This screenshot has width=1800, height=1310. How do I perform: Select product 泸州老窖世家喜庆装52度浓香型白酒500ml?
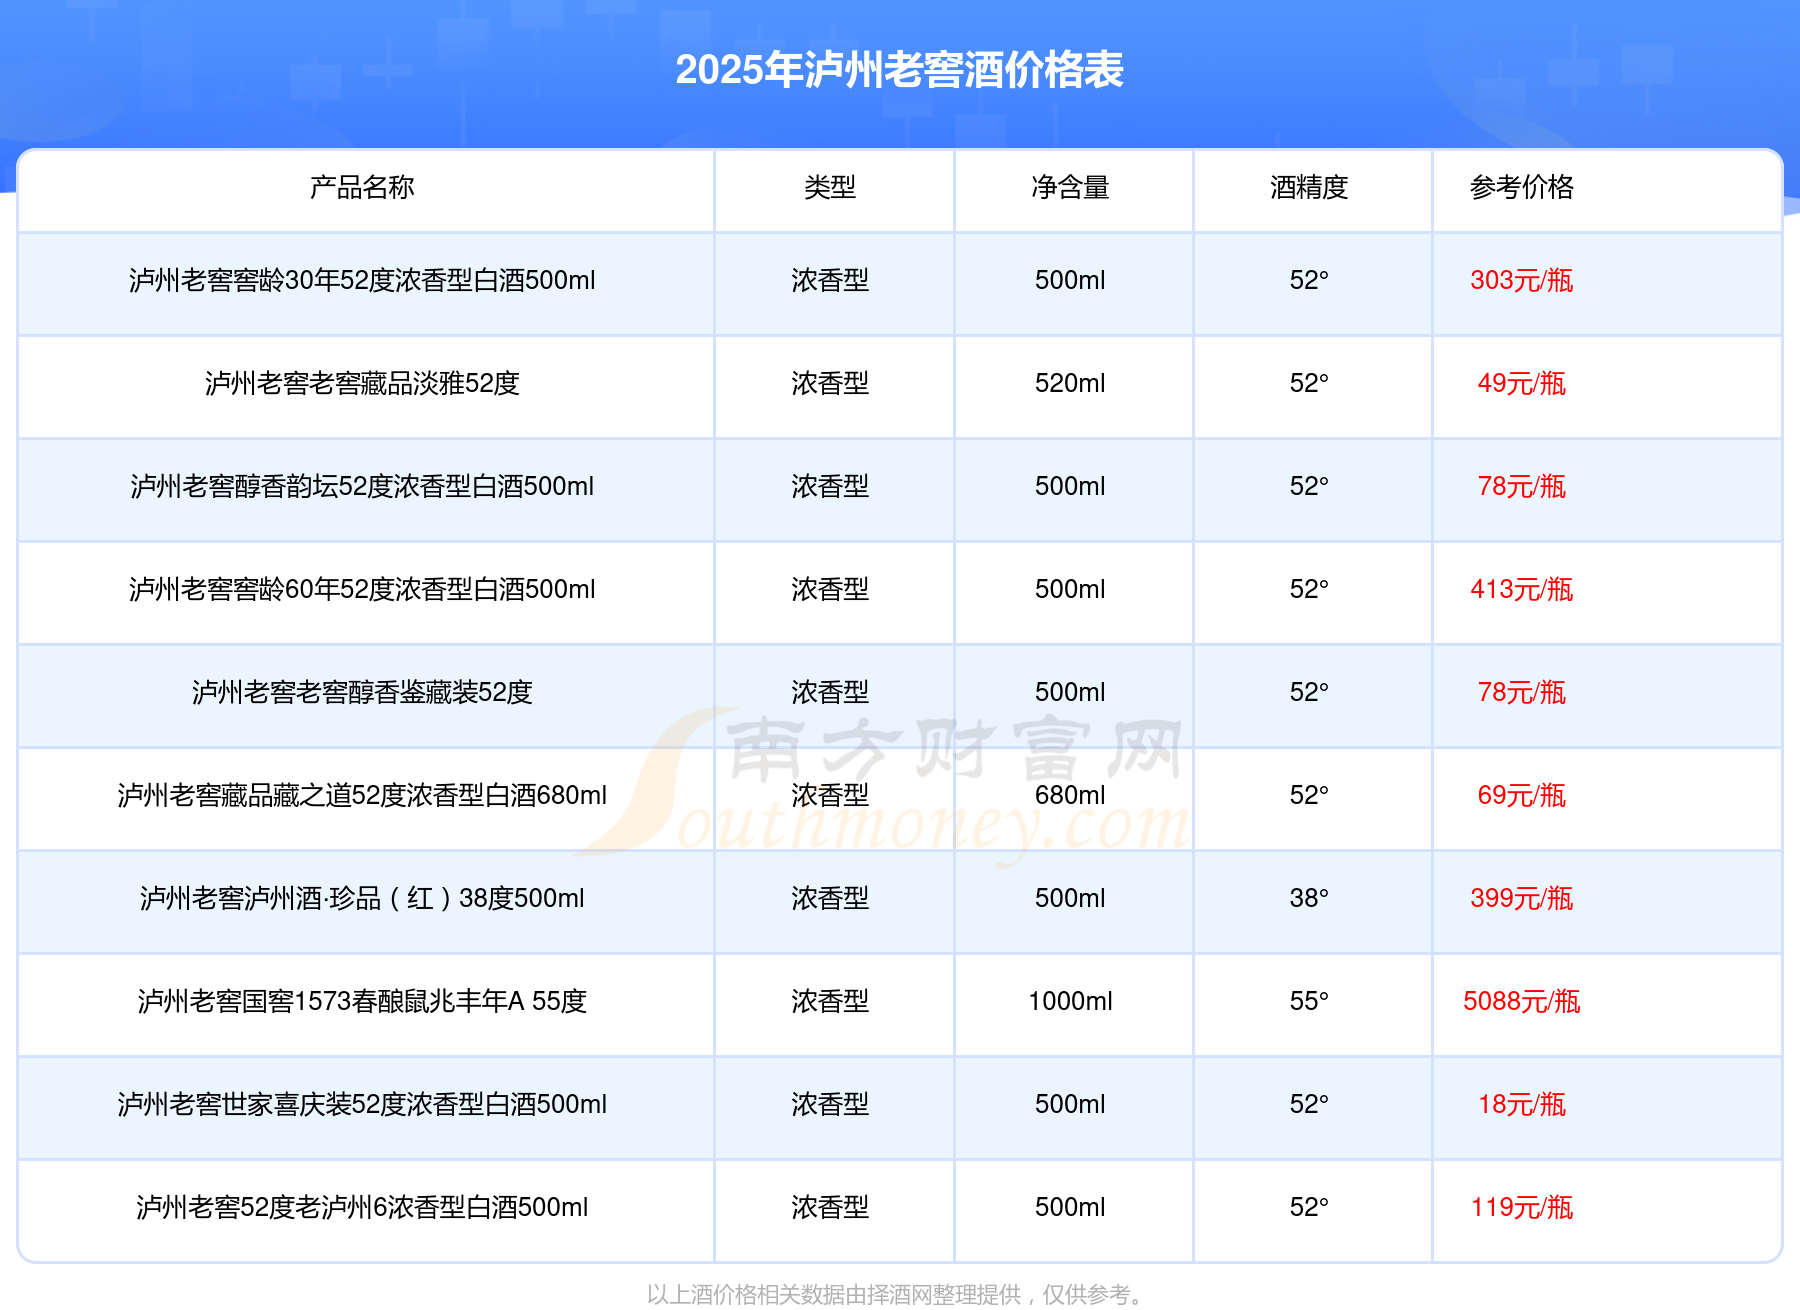[x=362, y=1104]
